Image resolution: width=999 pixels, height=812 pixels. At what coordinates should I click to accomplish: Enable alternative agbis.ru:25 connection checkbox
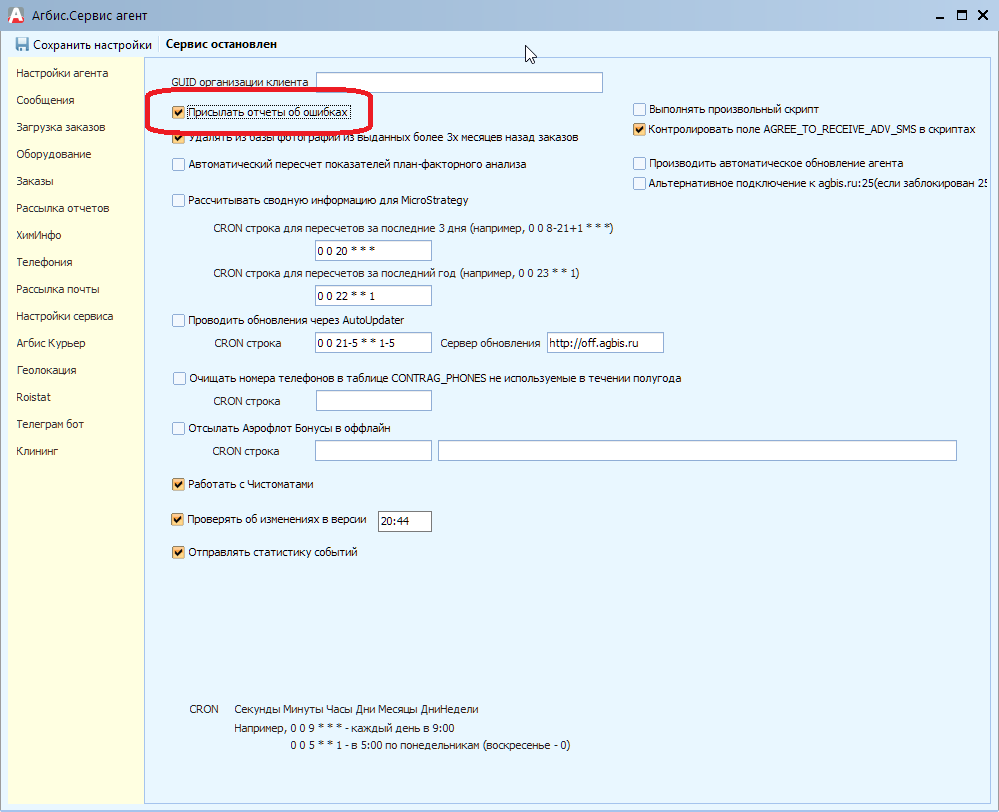point(639,184)
